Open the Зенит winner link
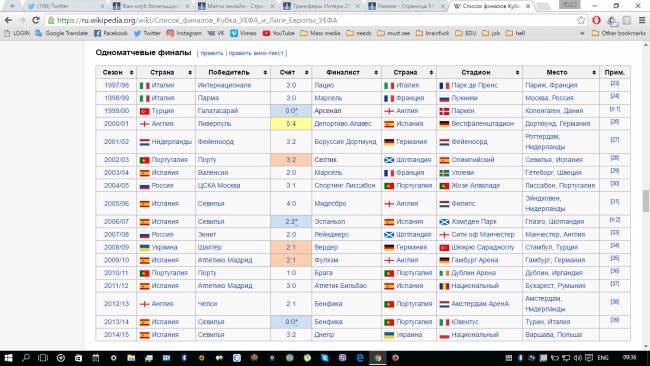This screenshot has width=650, height=366. click(x=207, y=235)
